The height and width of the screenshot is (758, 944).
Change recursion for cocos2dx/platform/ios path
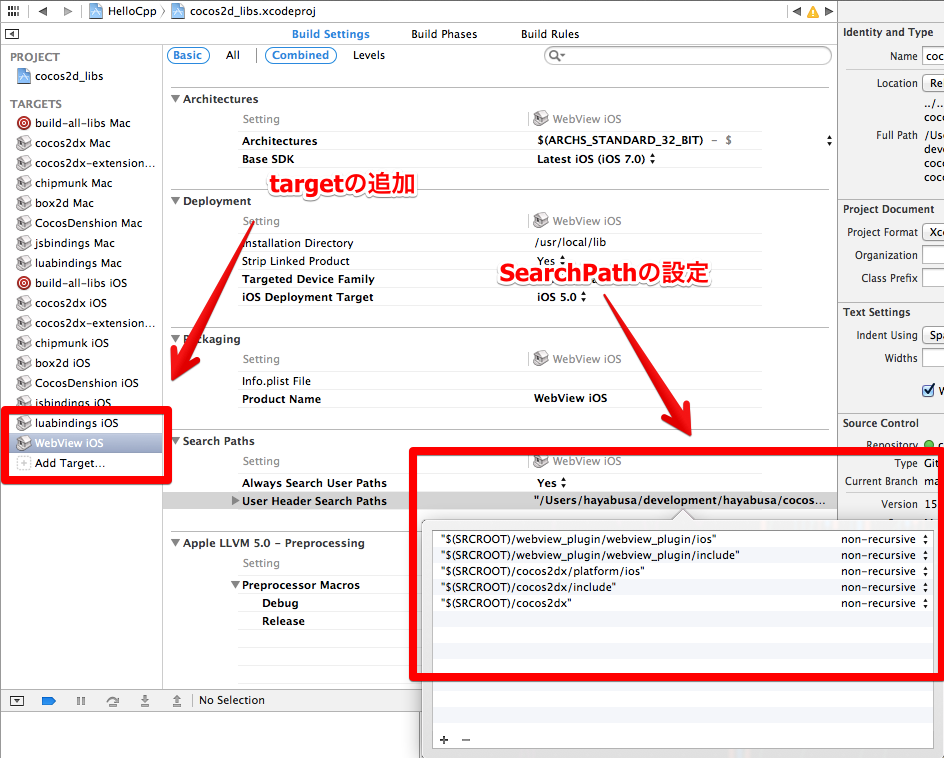(884, 571)
